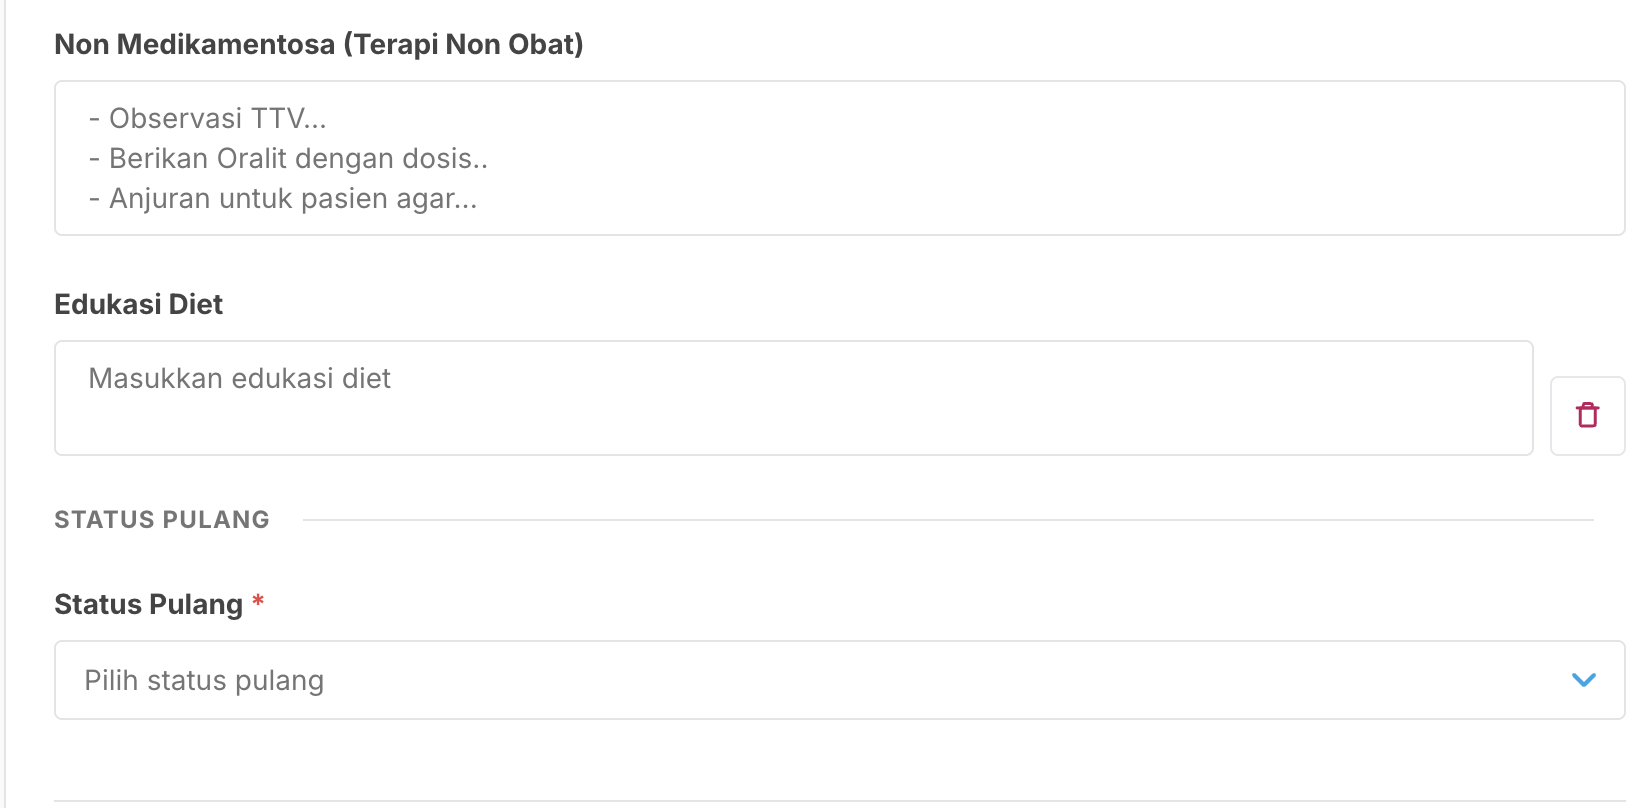Click the 'Masukkan edukasi diet' placeholder text
The image size is (1642, 808).
click(x=239, y=379)
